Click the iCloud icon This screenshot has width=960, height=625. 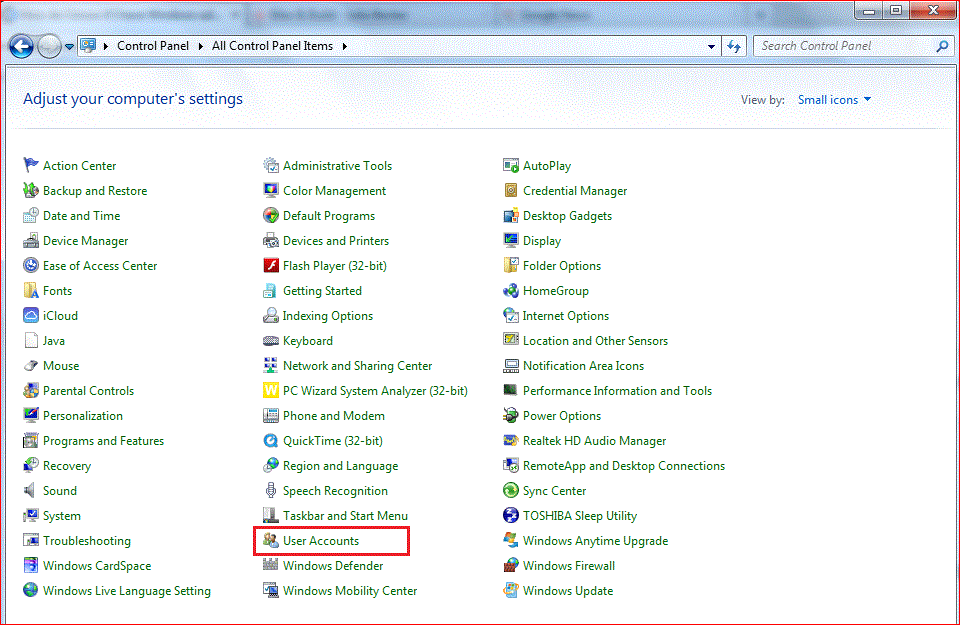(x=31, y=315)
